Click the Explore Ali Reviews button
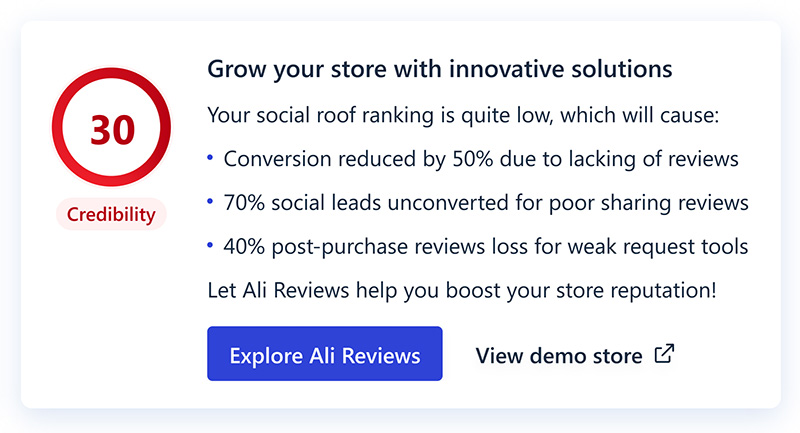 pyautogui.click(x=324, y=353)
